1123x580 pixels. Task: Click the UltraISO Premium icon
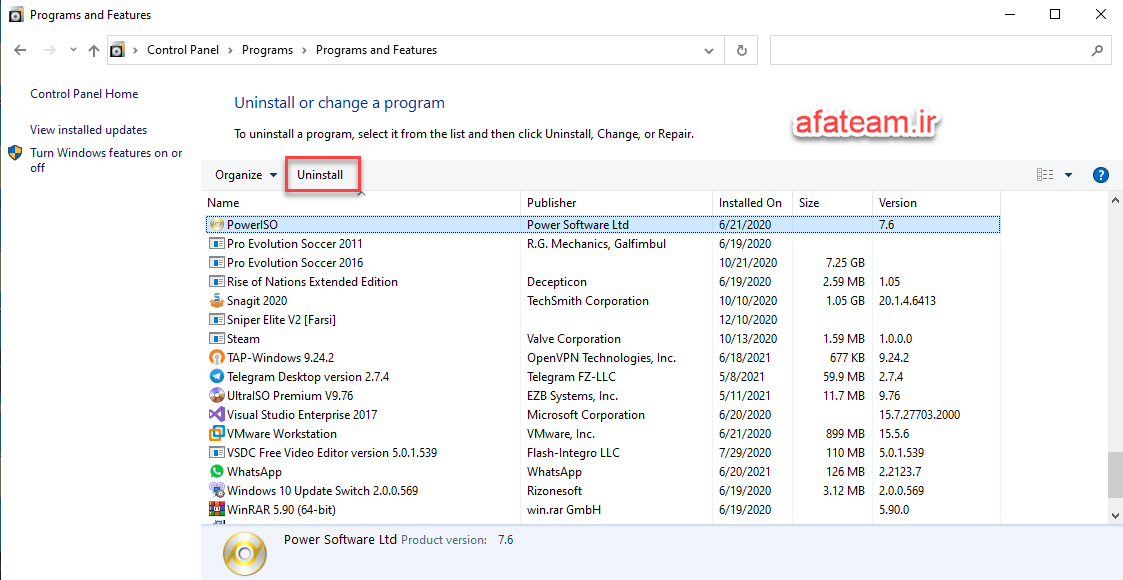point(216,395)
